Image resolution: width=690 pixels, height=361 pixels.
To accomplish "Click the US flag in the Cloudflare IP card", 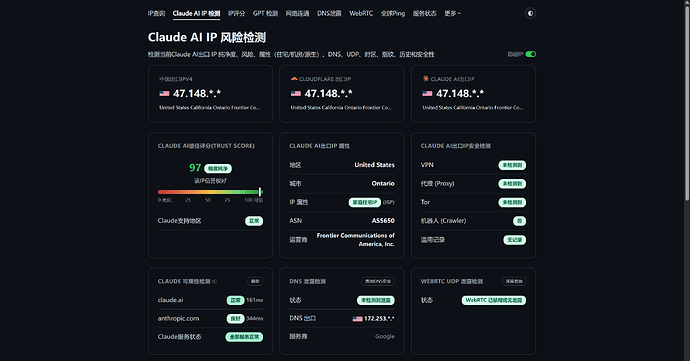I will click(296, 94).
